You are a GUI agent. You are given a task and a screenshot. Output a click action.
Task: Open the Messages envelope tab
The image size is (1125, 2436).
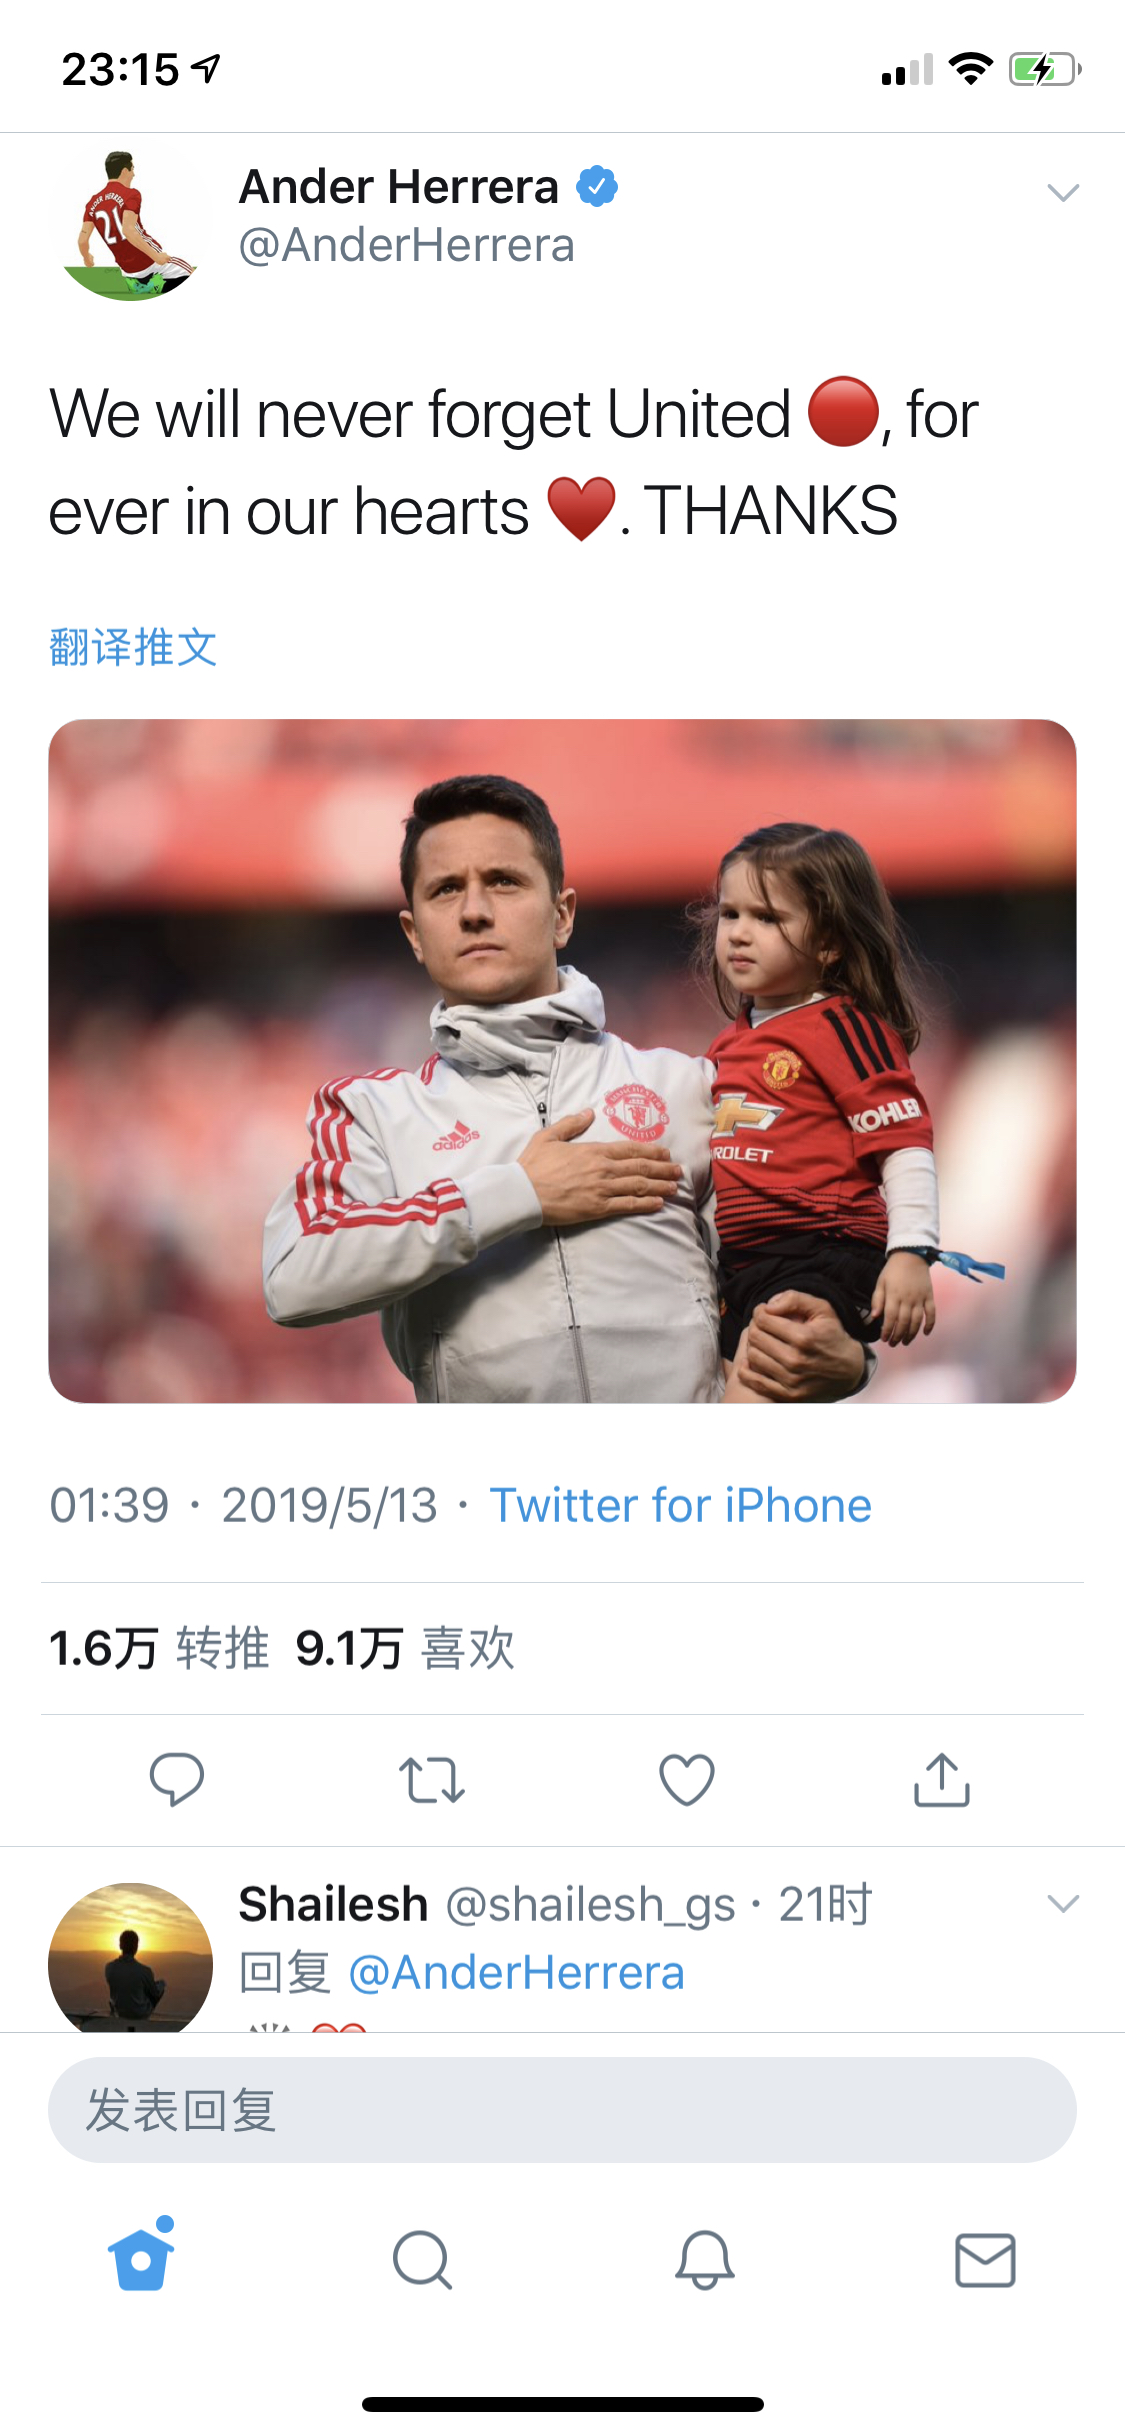click(x=985, y=2259)
